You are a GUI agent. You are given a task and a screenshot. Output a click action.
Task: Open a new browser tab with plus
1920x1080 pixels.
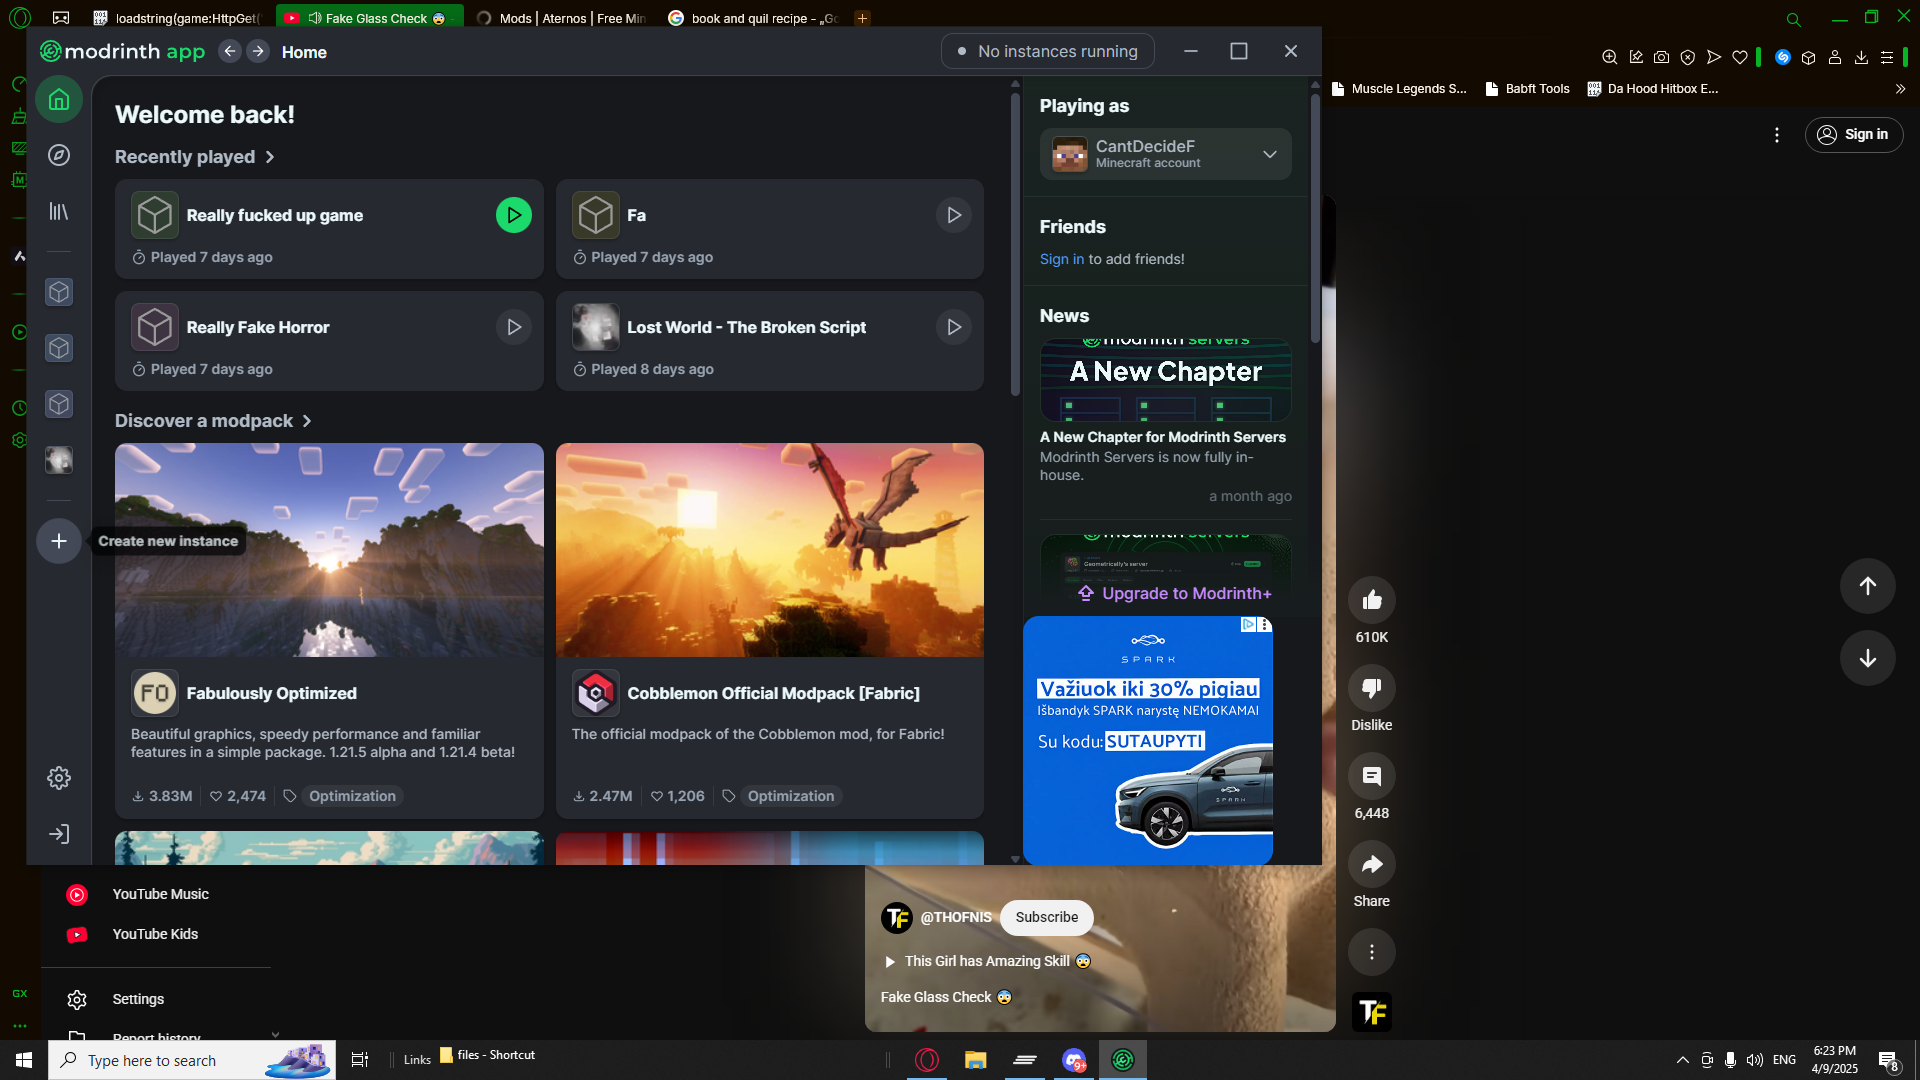862,18
